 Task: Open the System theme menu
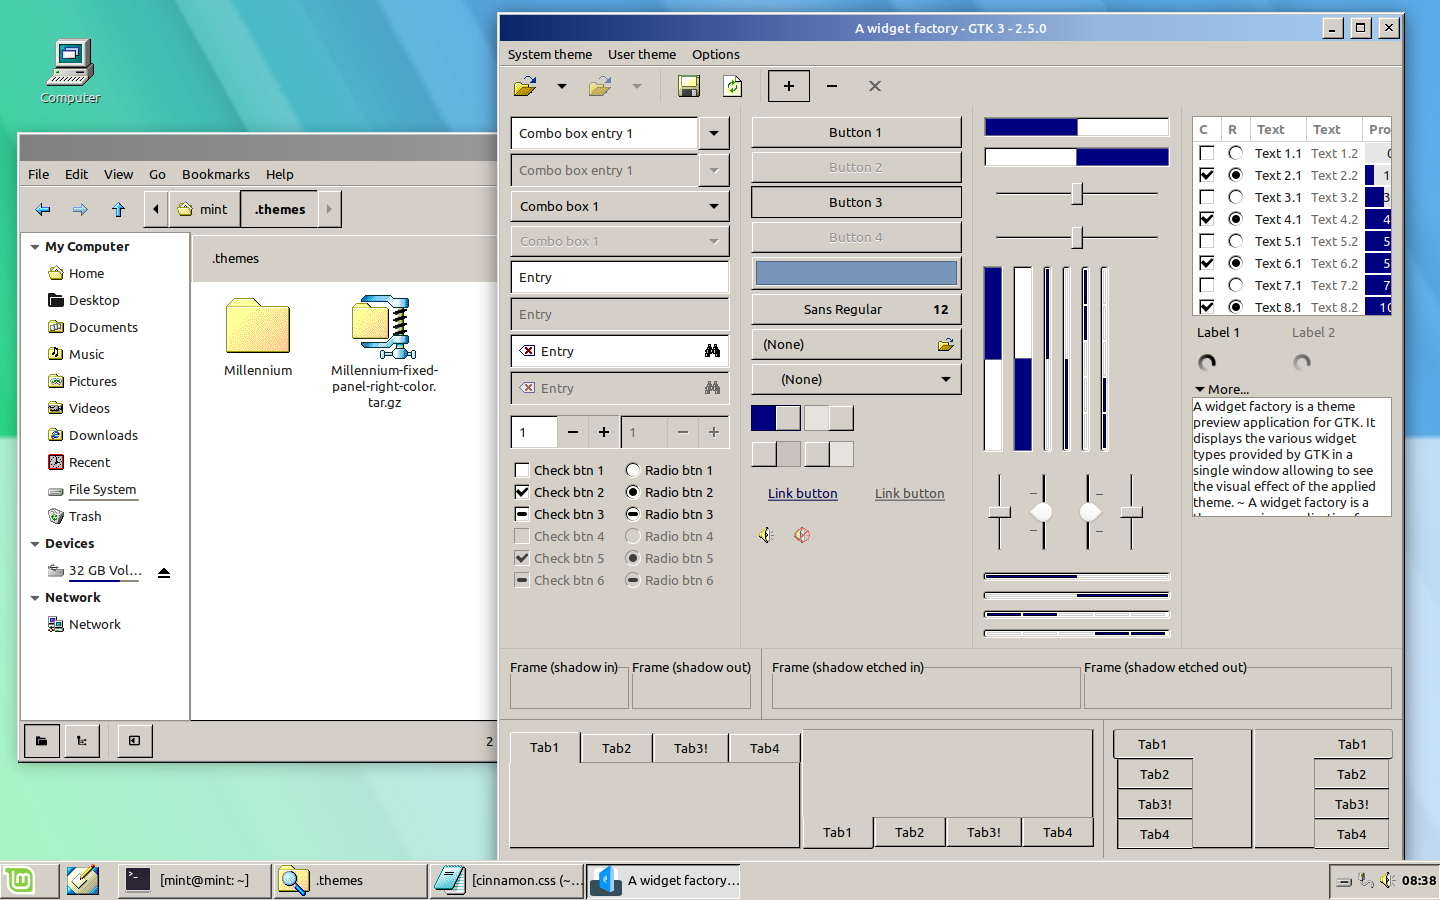(550, 55)
